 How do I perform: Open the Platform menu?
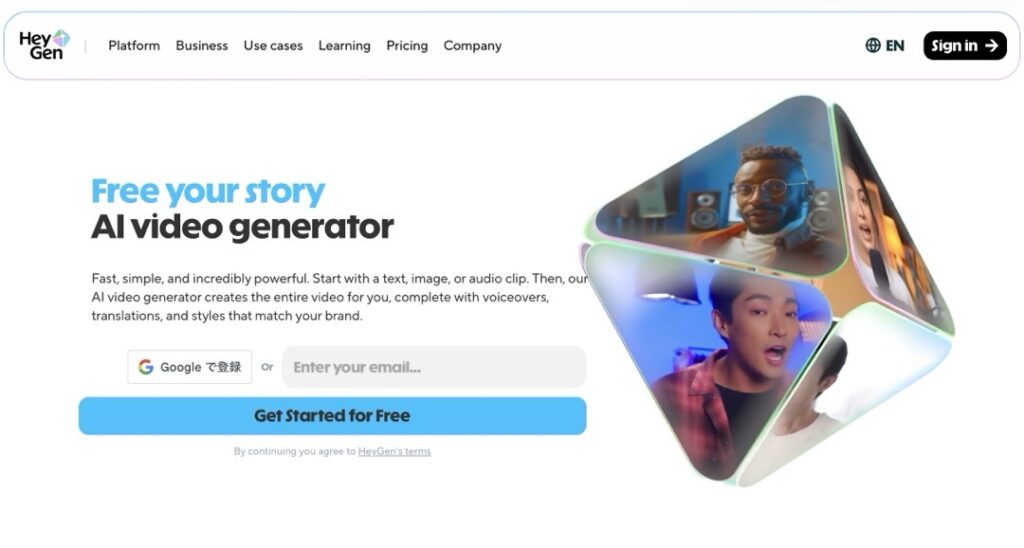pos(134,46)
